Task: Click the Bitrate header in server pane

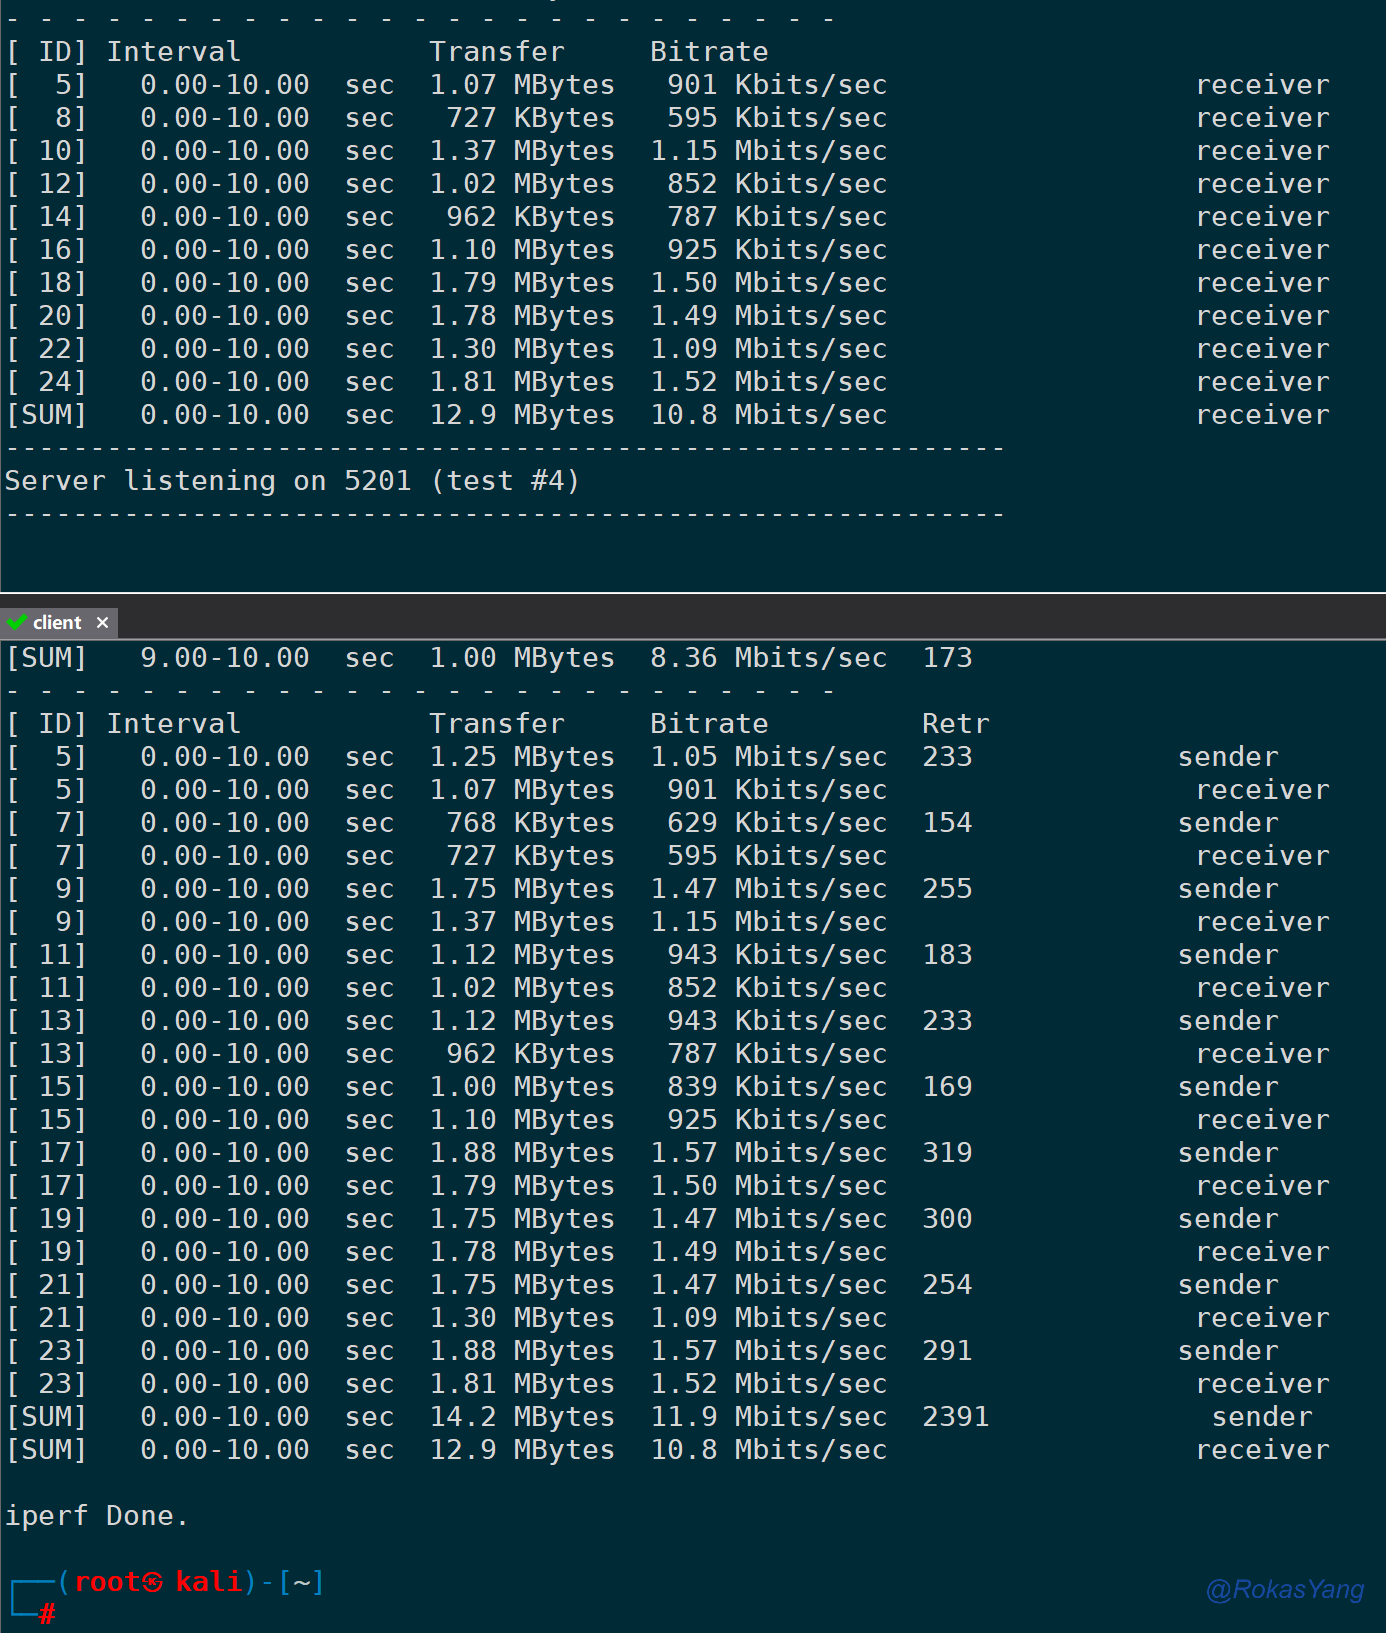Action: click(x=709, y=52)
